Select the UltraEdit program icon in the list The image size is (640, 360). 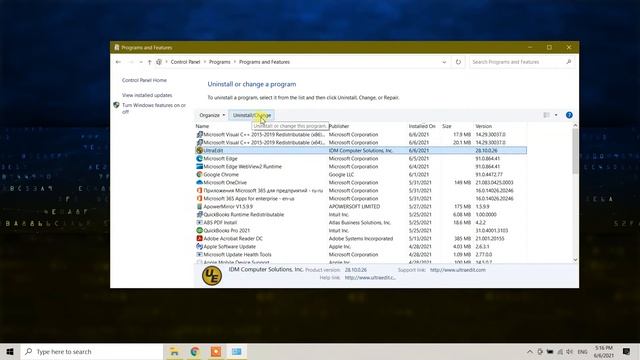click(x=199, y=151)
